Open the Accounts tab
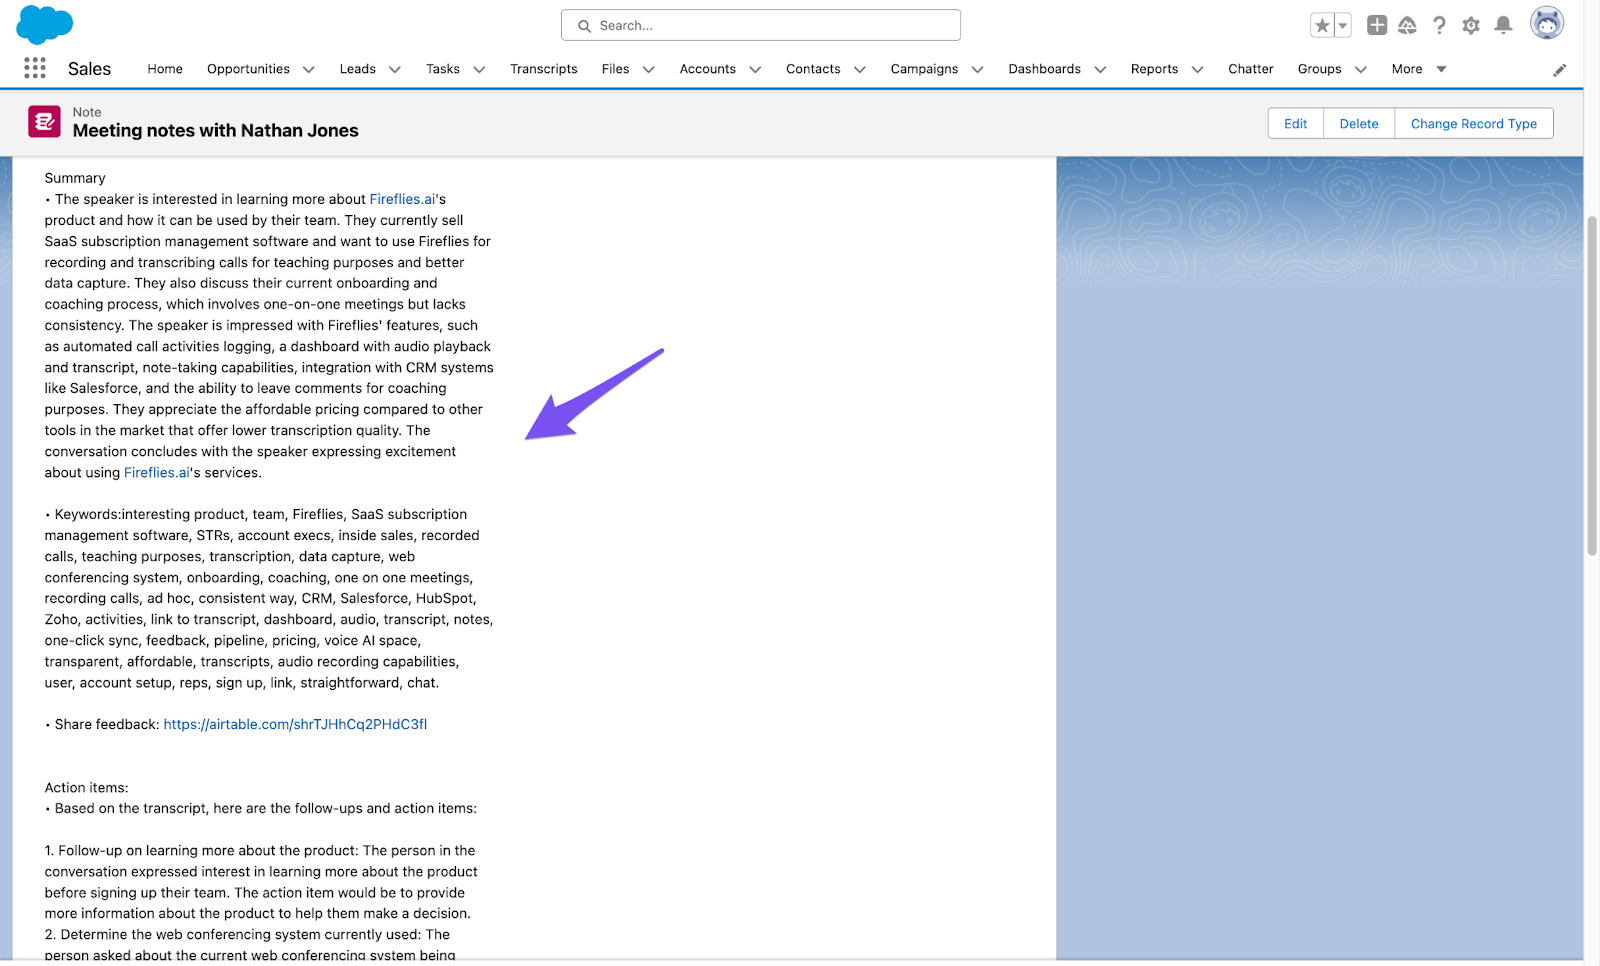This screenshot has height=966, width=1600. [x=707, y=69]
